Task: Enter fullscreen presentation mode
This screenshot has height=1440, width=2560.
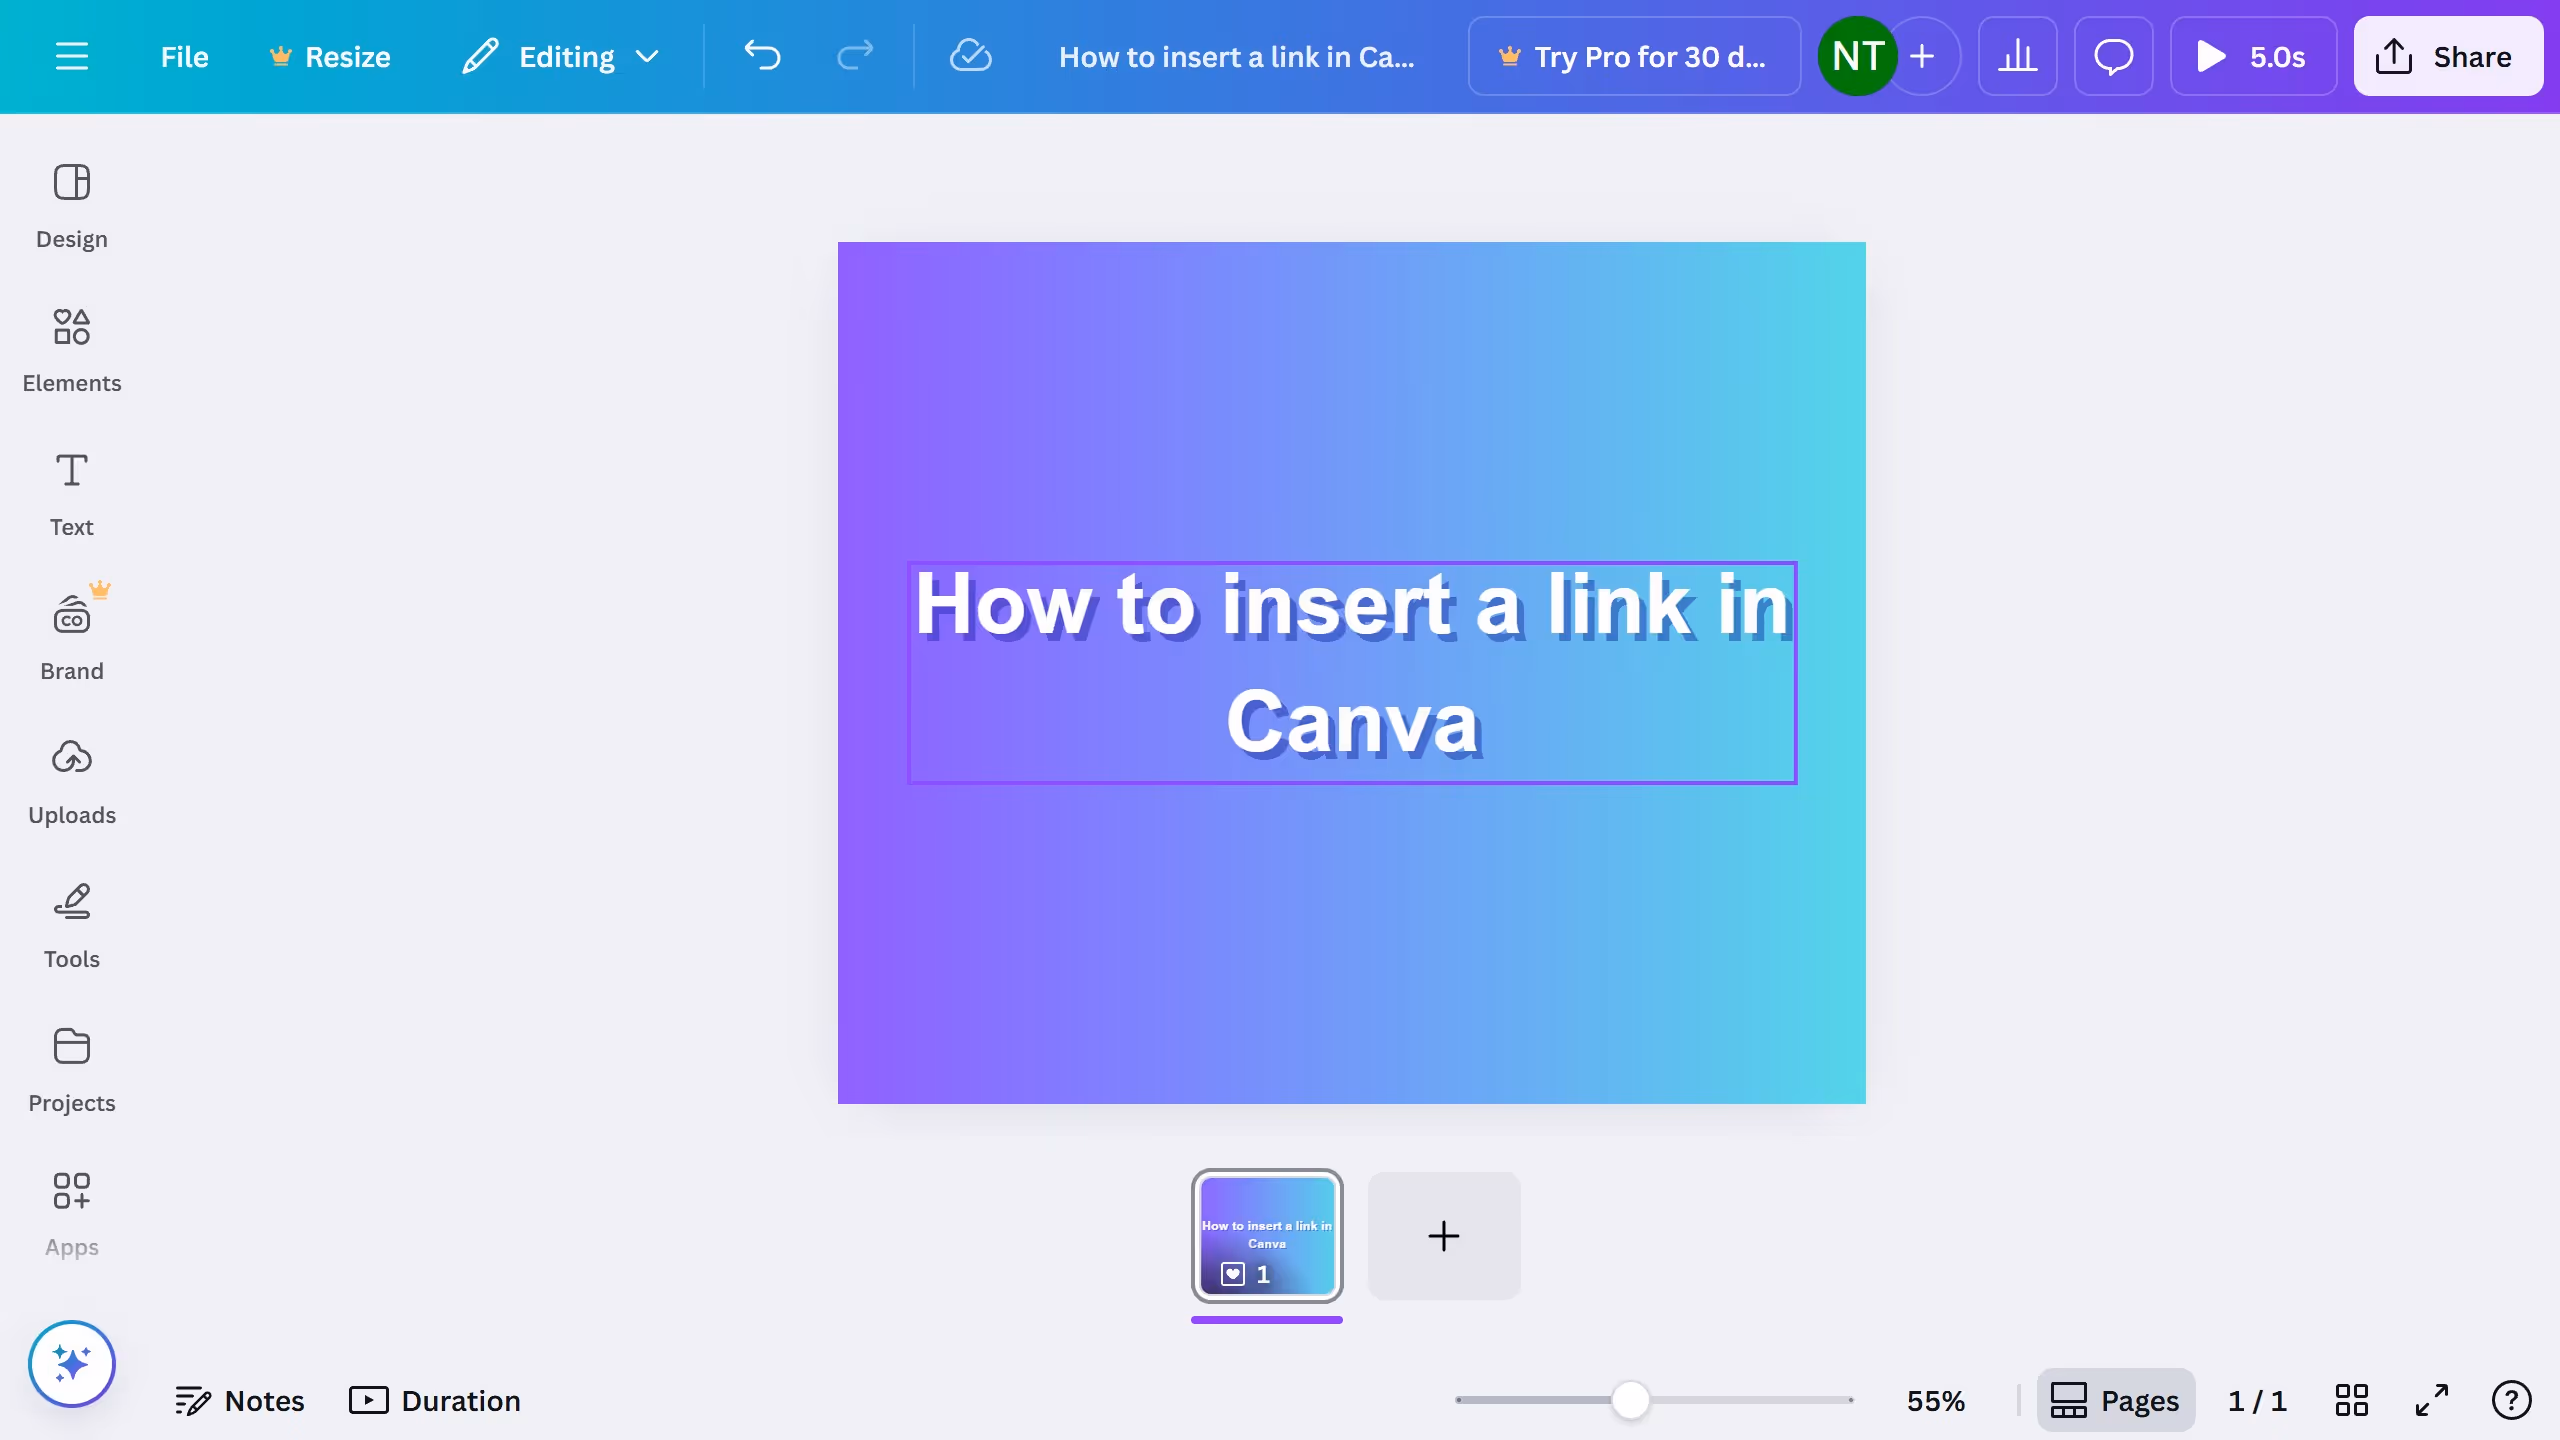Action: click(2431, 1400)
